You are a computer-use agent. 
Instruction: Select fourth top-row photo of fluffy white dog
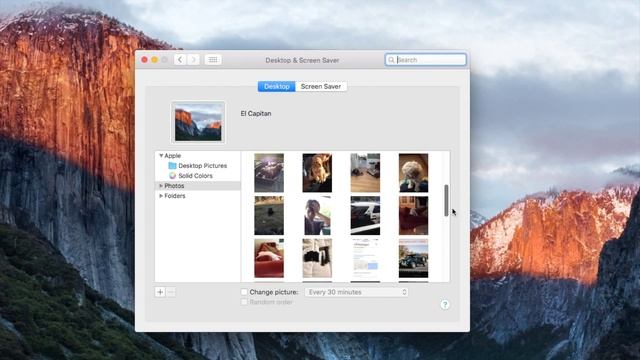[x=413, y=173]
